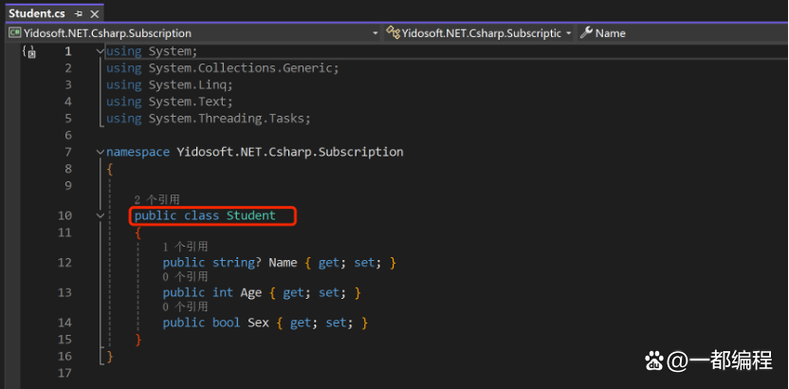Screen dimensions: 789x389
Task: Click 'using System;' on line 1
Action: coord(151,51)
